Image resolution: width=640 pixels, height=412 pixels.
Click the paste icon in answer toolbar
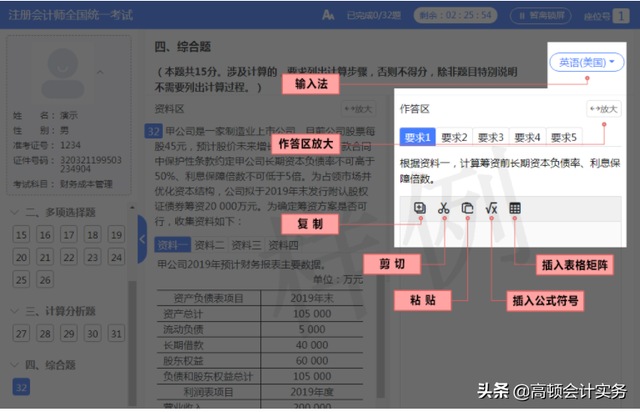pos(467,208)
